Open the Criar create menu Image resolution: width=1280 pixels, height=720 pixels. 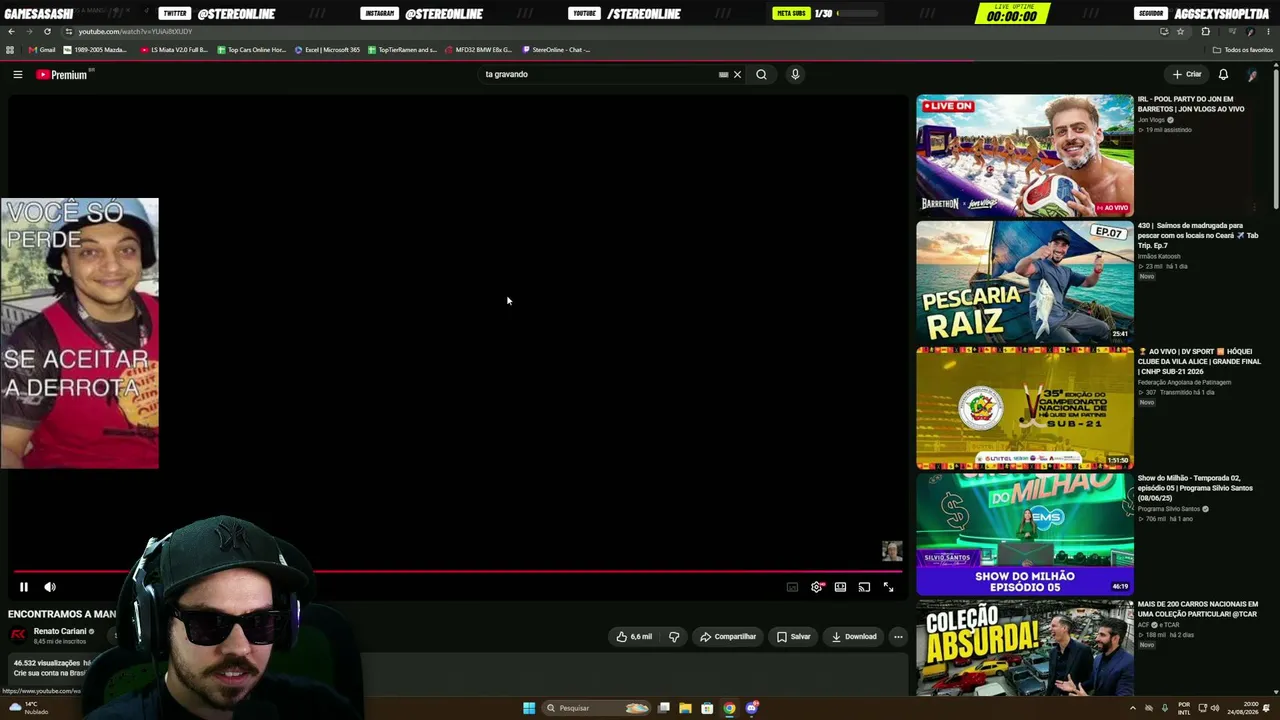[x=1187, y=74]
